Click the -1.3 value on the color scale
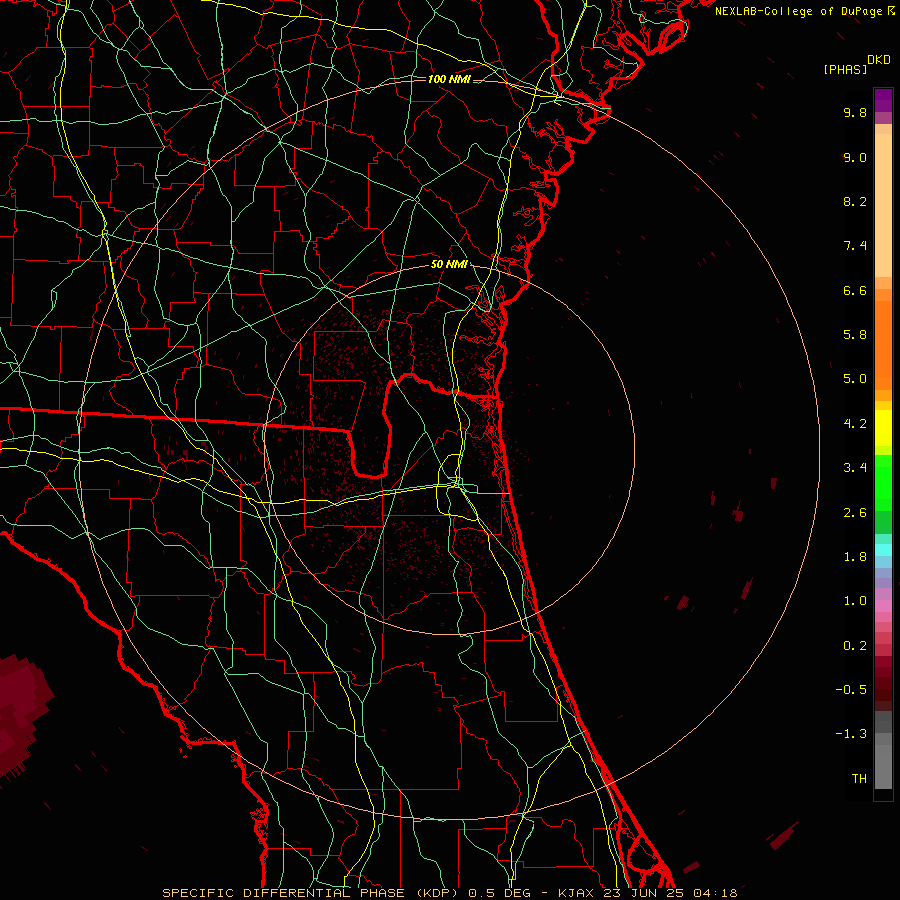Image resolution: width=900 pixels, height=900 pixels. point(851,734)
